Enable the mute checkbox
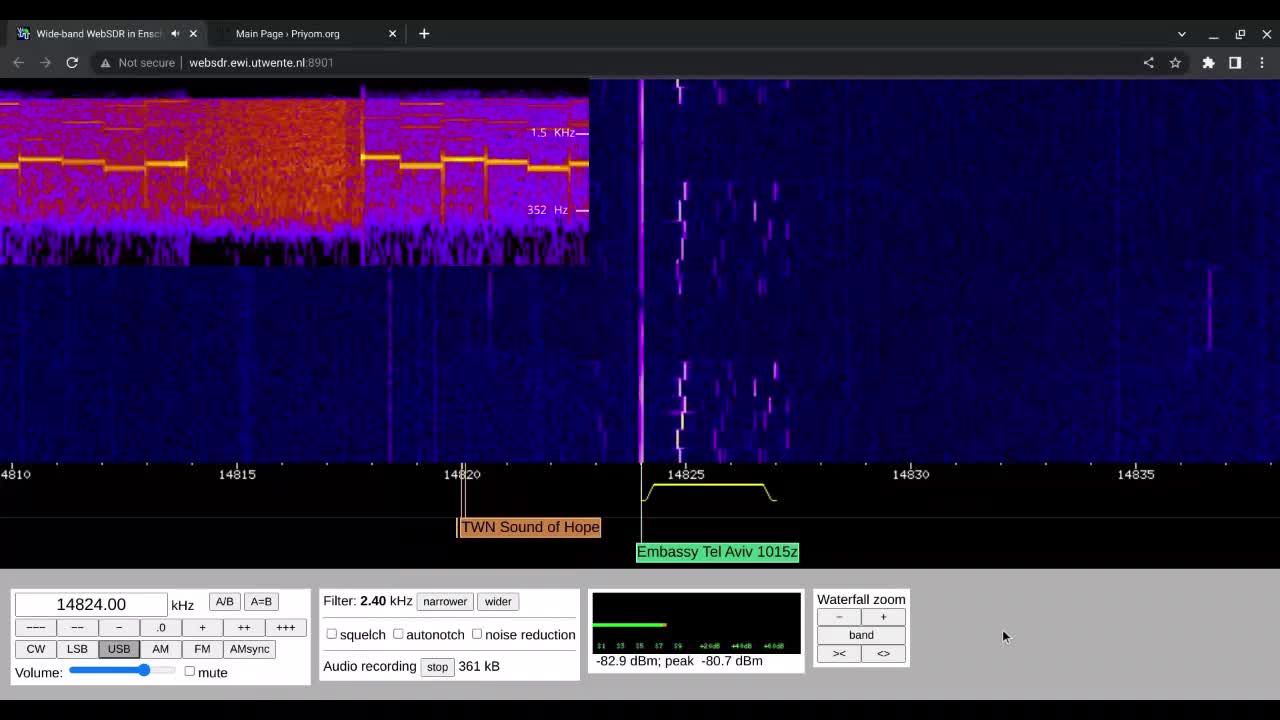 [x=189, y=671]
